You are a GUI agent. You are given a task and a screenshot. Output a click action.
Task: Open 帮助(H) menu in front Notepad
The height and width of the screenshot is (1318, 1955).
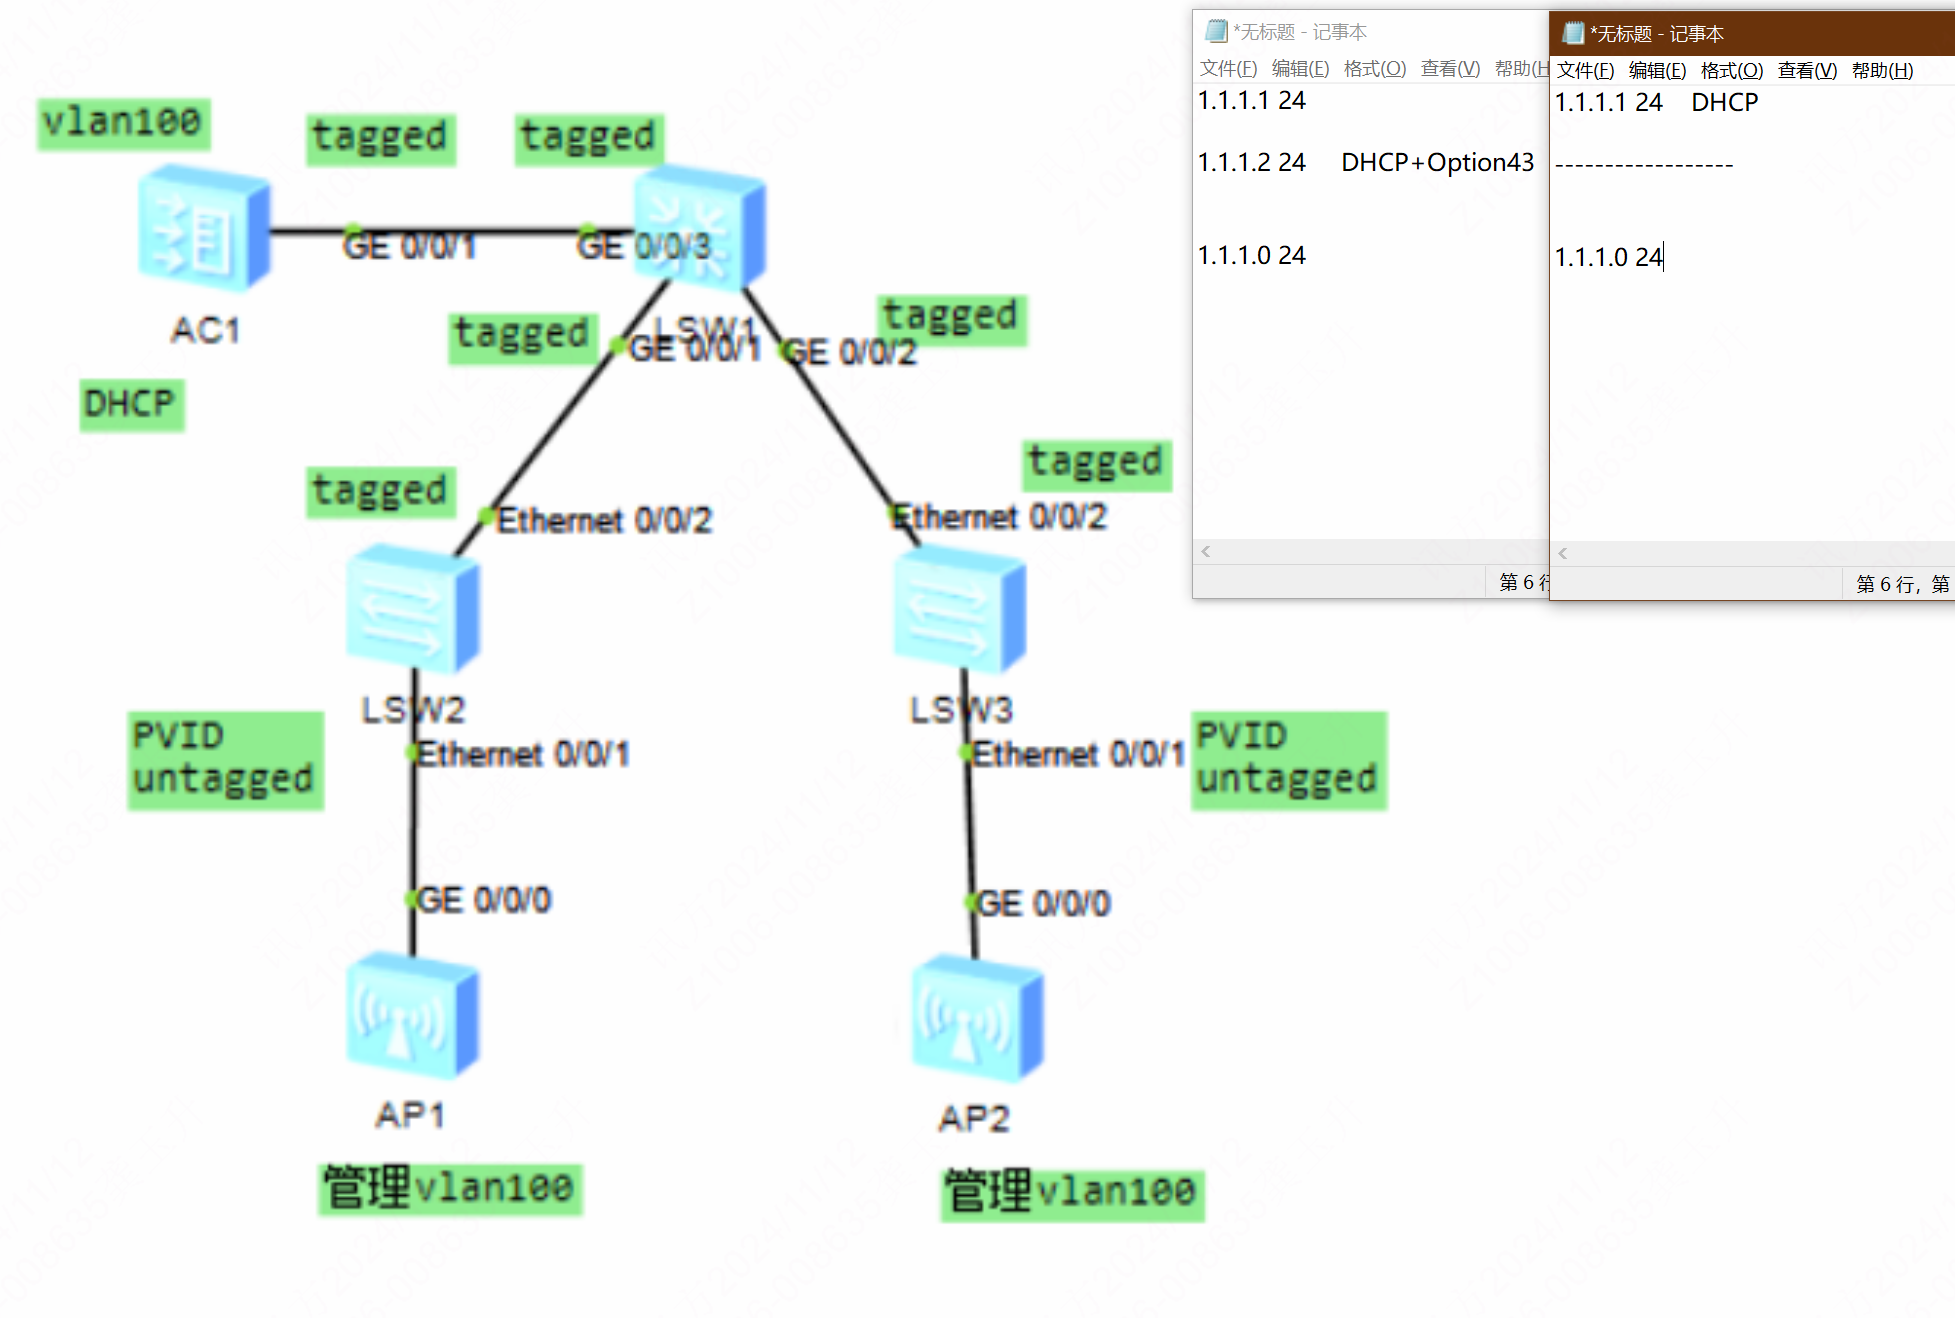1883,71
